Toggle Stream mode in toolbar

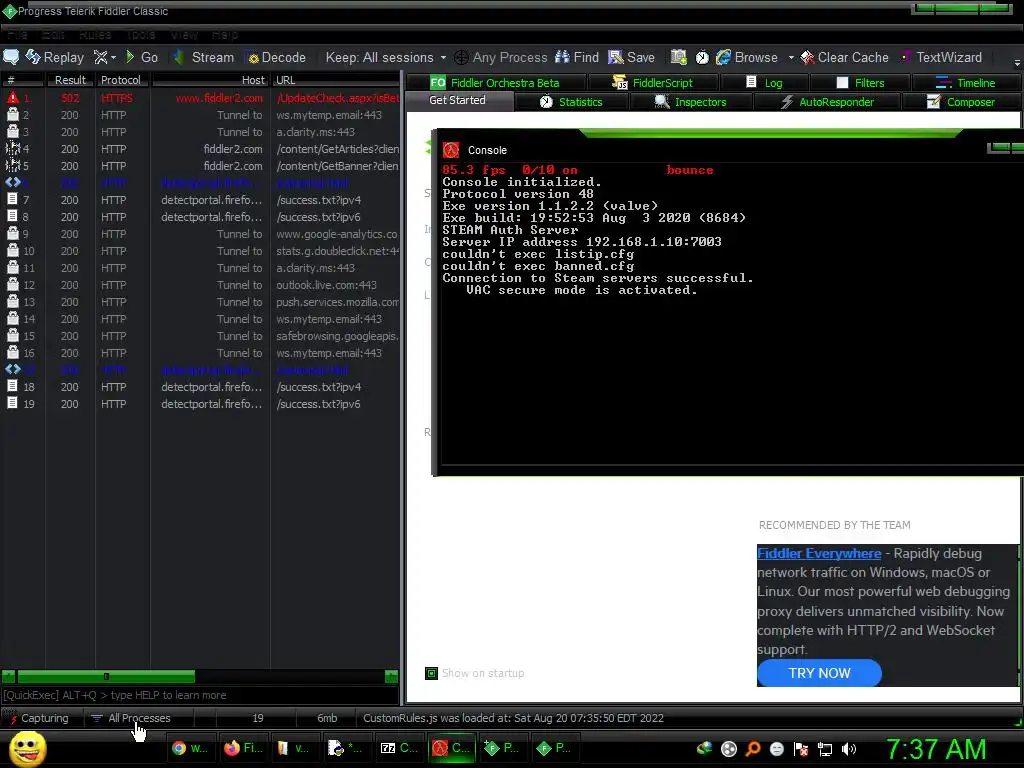point(202,57)
